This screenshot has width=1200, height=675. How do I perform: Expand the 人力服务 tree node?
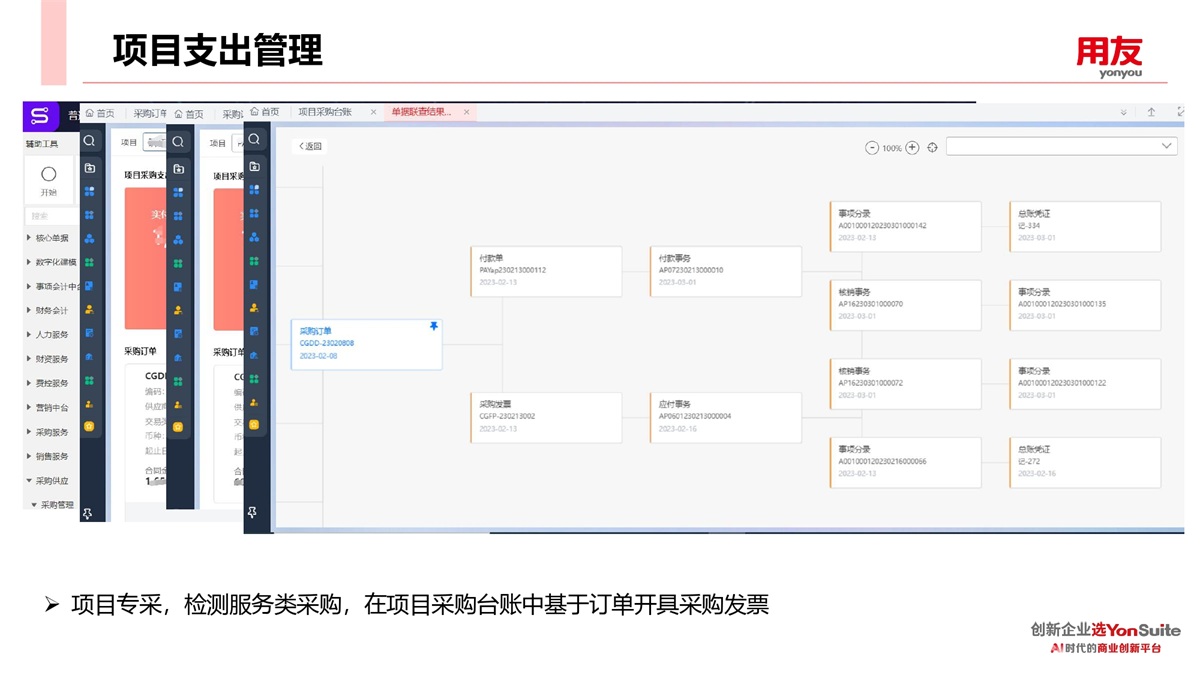coord(29,335)
